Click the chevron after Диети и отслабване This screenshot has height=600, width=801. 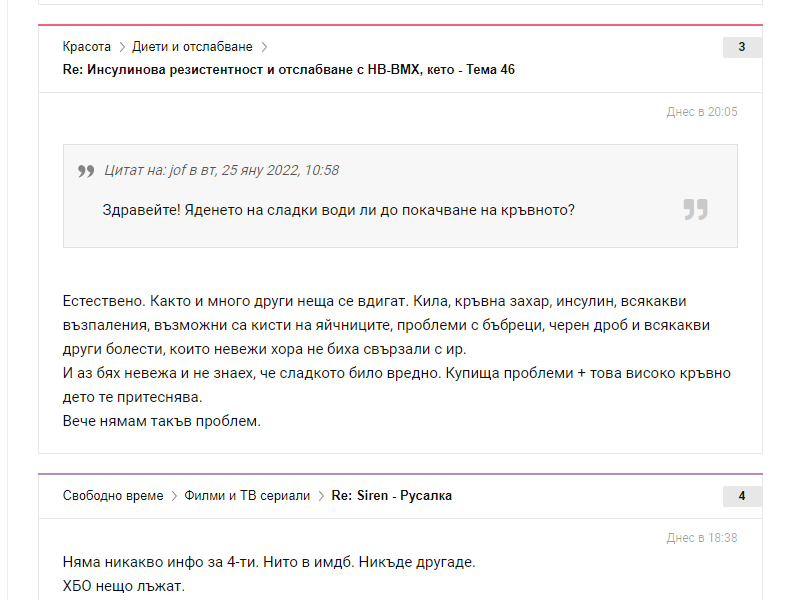pos(264,47)
